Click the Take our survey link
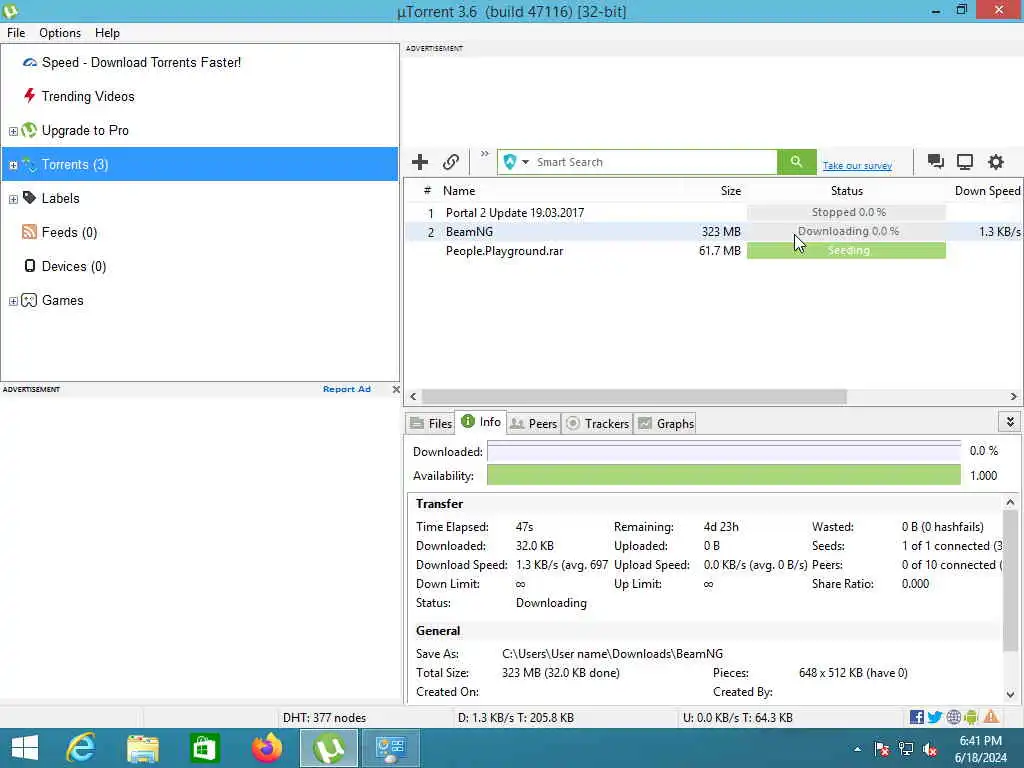This screenshot has height=768, width=1024. coord(857,166)
